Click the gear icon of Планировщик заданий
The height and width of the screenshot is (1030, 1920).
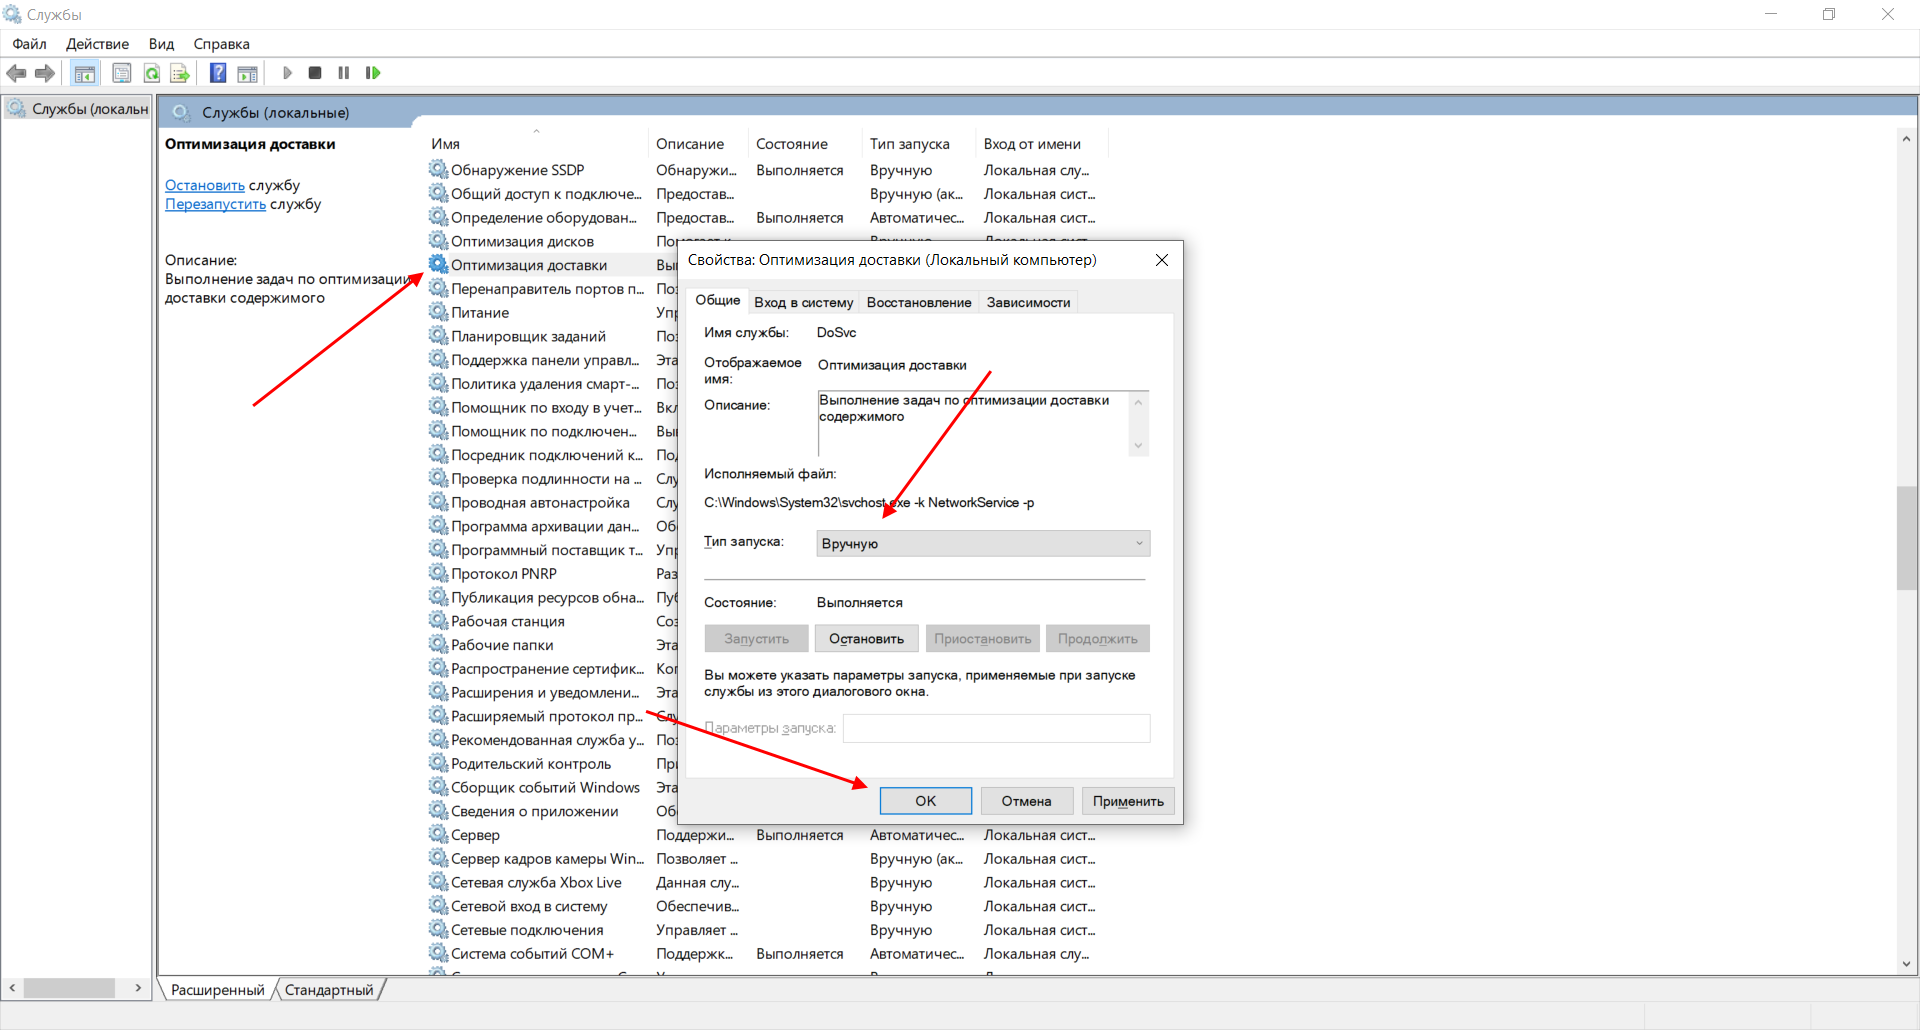click(438, 335)
